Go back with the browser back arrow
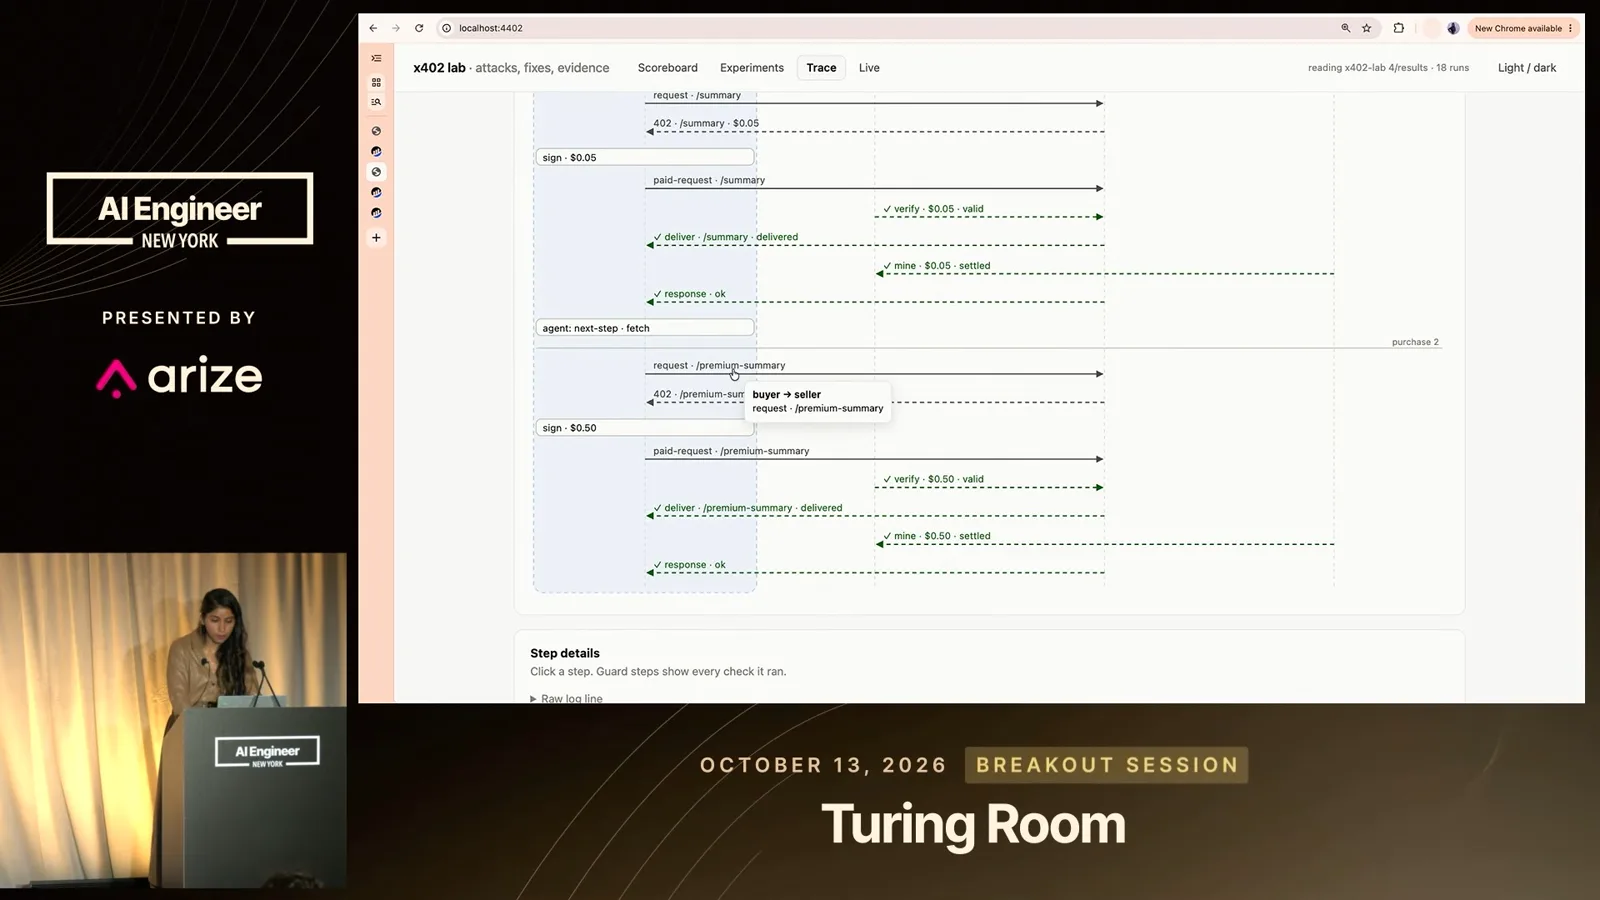The height and width of the screenshot is (900, 1600). (x=373, y=28)
